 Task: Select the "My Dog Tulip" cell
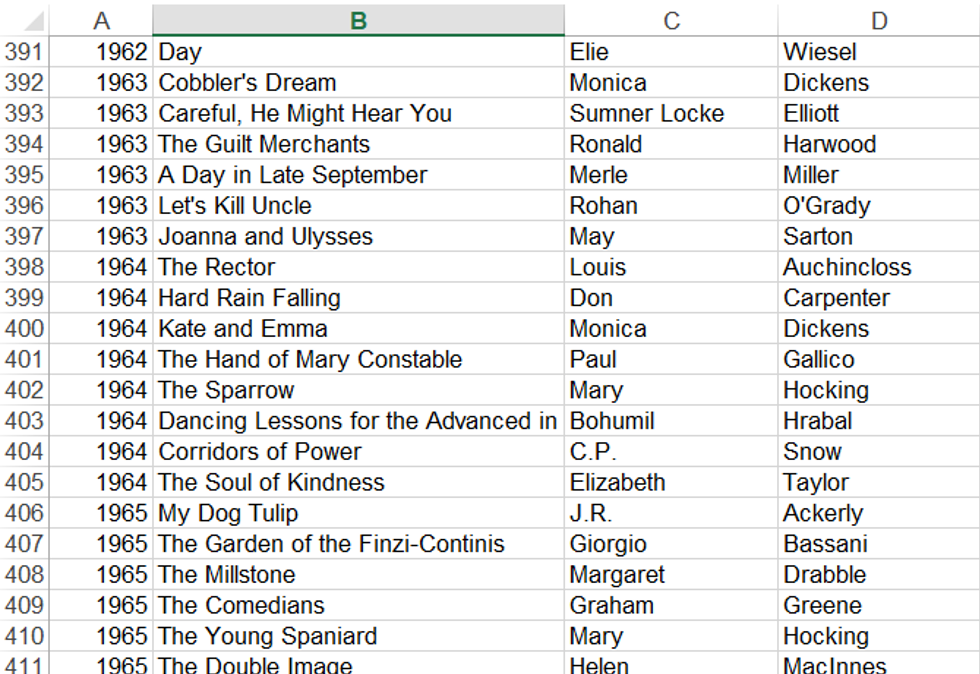tap(358, 513)
